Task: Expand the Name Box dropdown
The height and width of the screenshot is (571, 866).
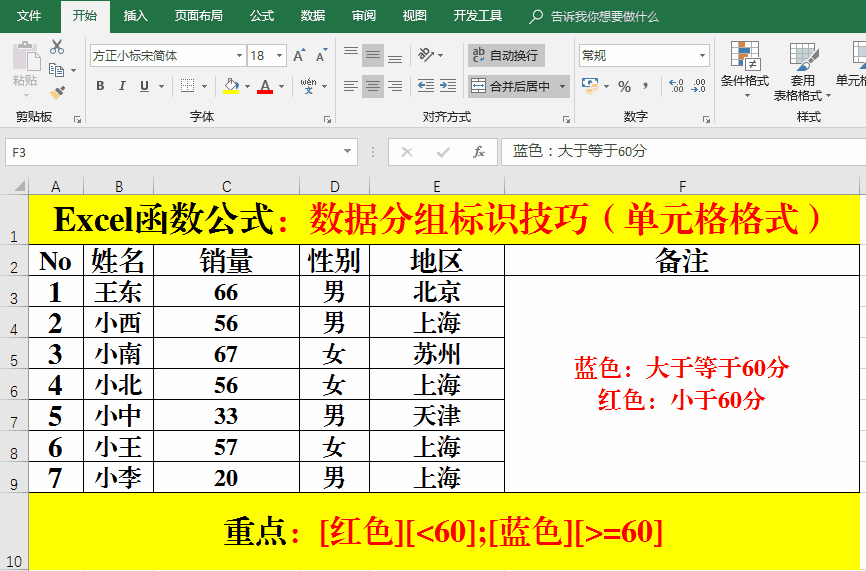Action: click(347, 151)
